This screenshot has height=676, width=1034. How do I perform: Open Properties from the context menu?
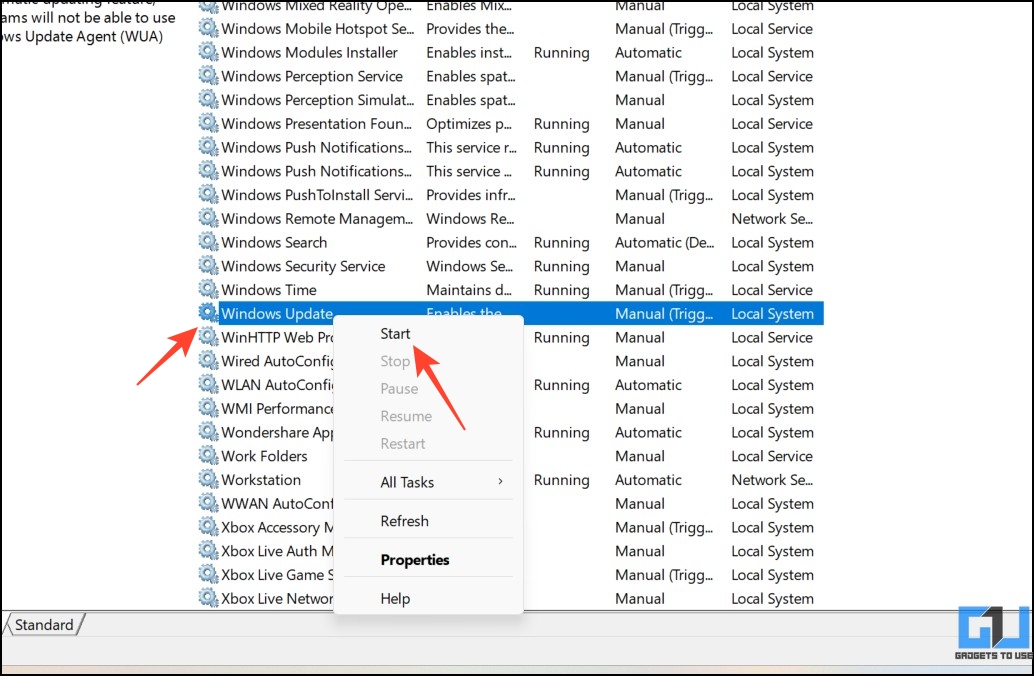click(x=415, y=560)
